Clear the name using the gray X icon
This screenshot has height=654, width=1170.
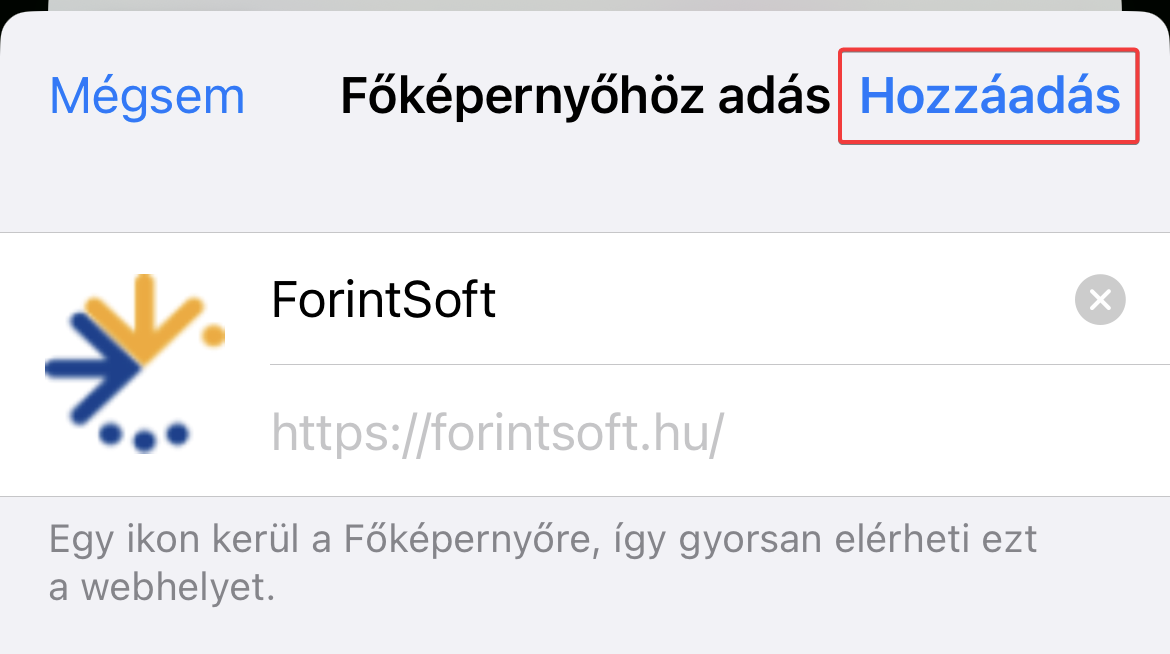tap(1100, 299)
